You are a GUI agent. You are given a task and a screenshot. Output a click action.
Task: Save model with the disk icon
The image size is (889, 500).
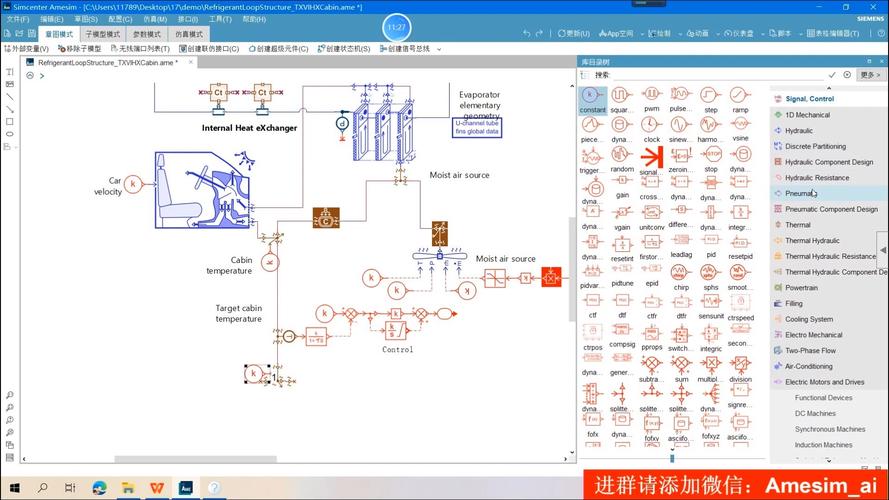[x=32, y=33]
